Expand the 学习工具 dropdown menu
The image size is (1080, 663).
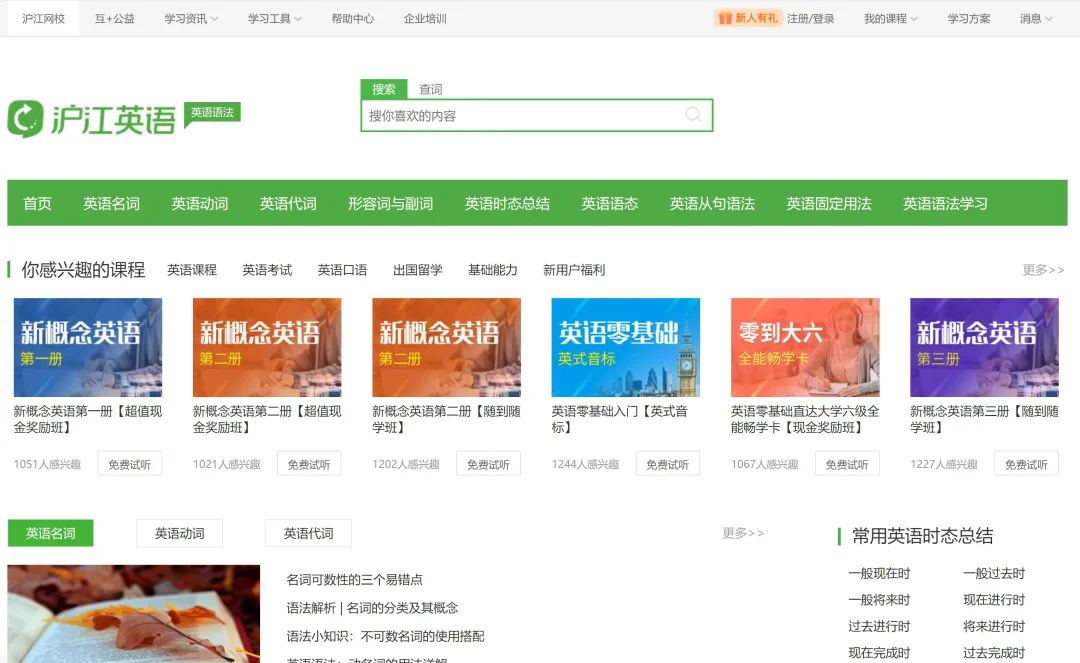coord(274,19)
